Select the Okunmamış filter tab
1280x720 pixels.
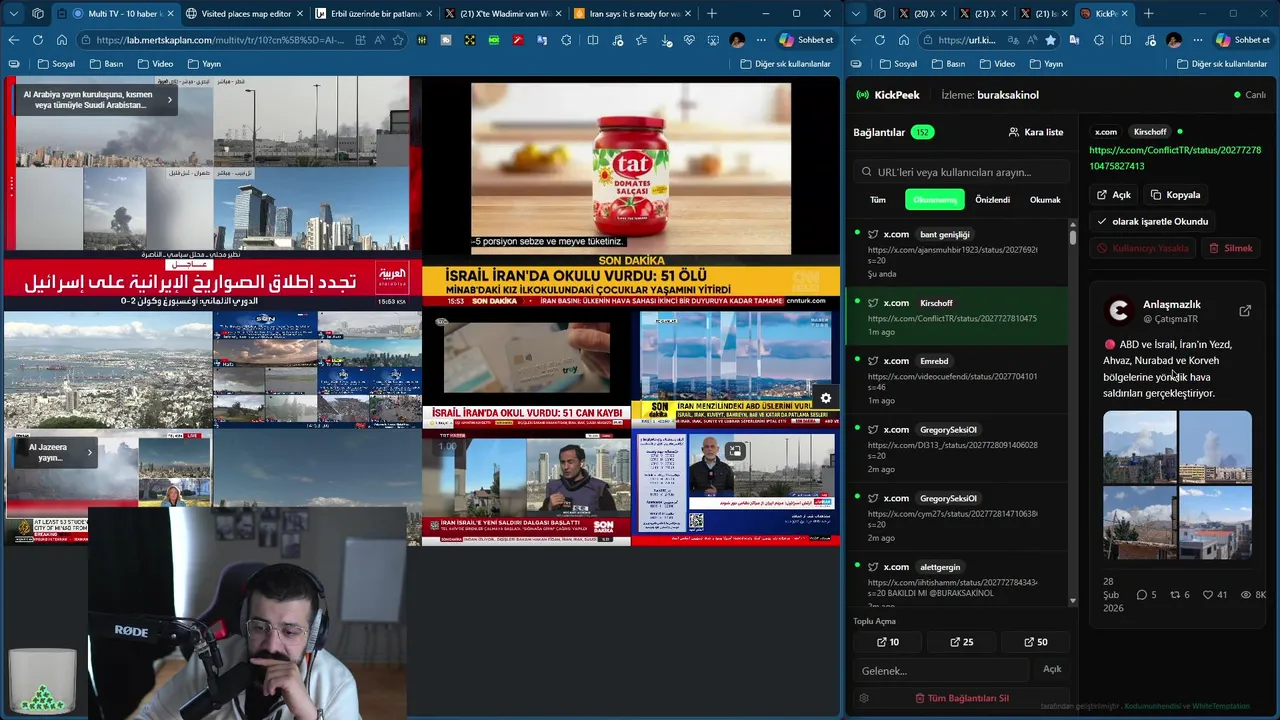(x=935, y=200)
